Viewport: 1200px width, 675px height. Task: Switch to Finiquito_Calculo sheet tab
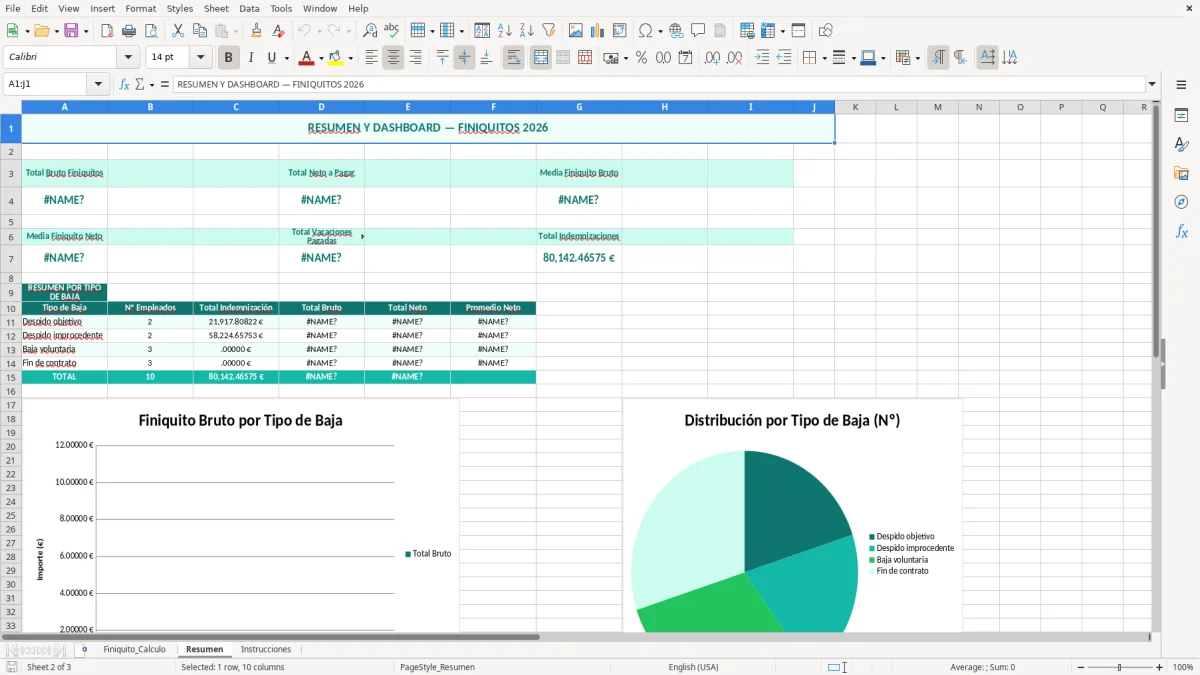[x=134, y=649]
